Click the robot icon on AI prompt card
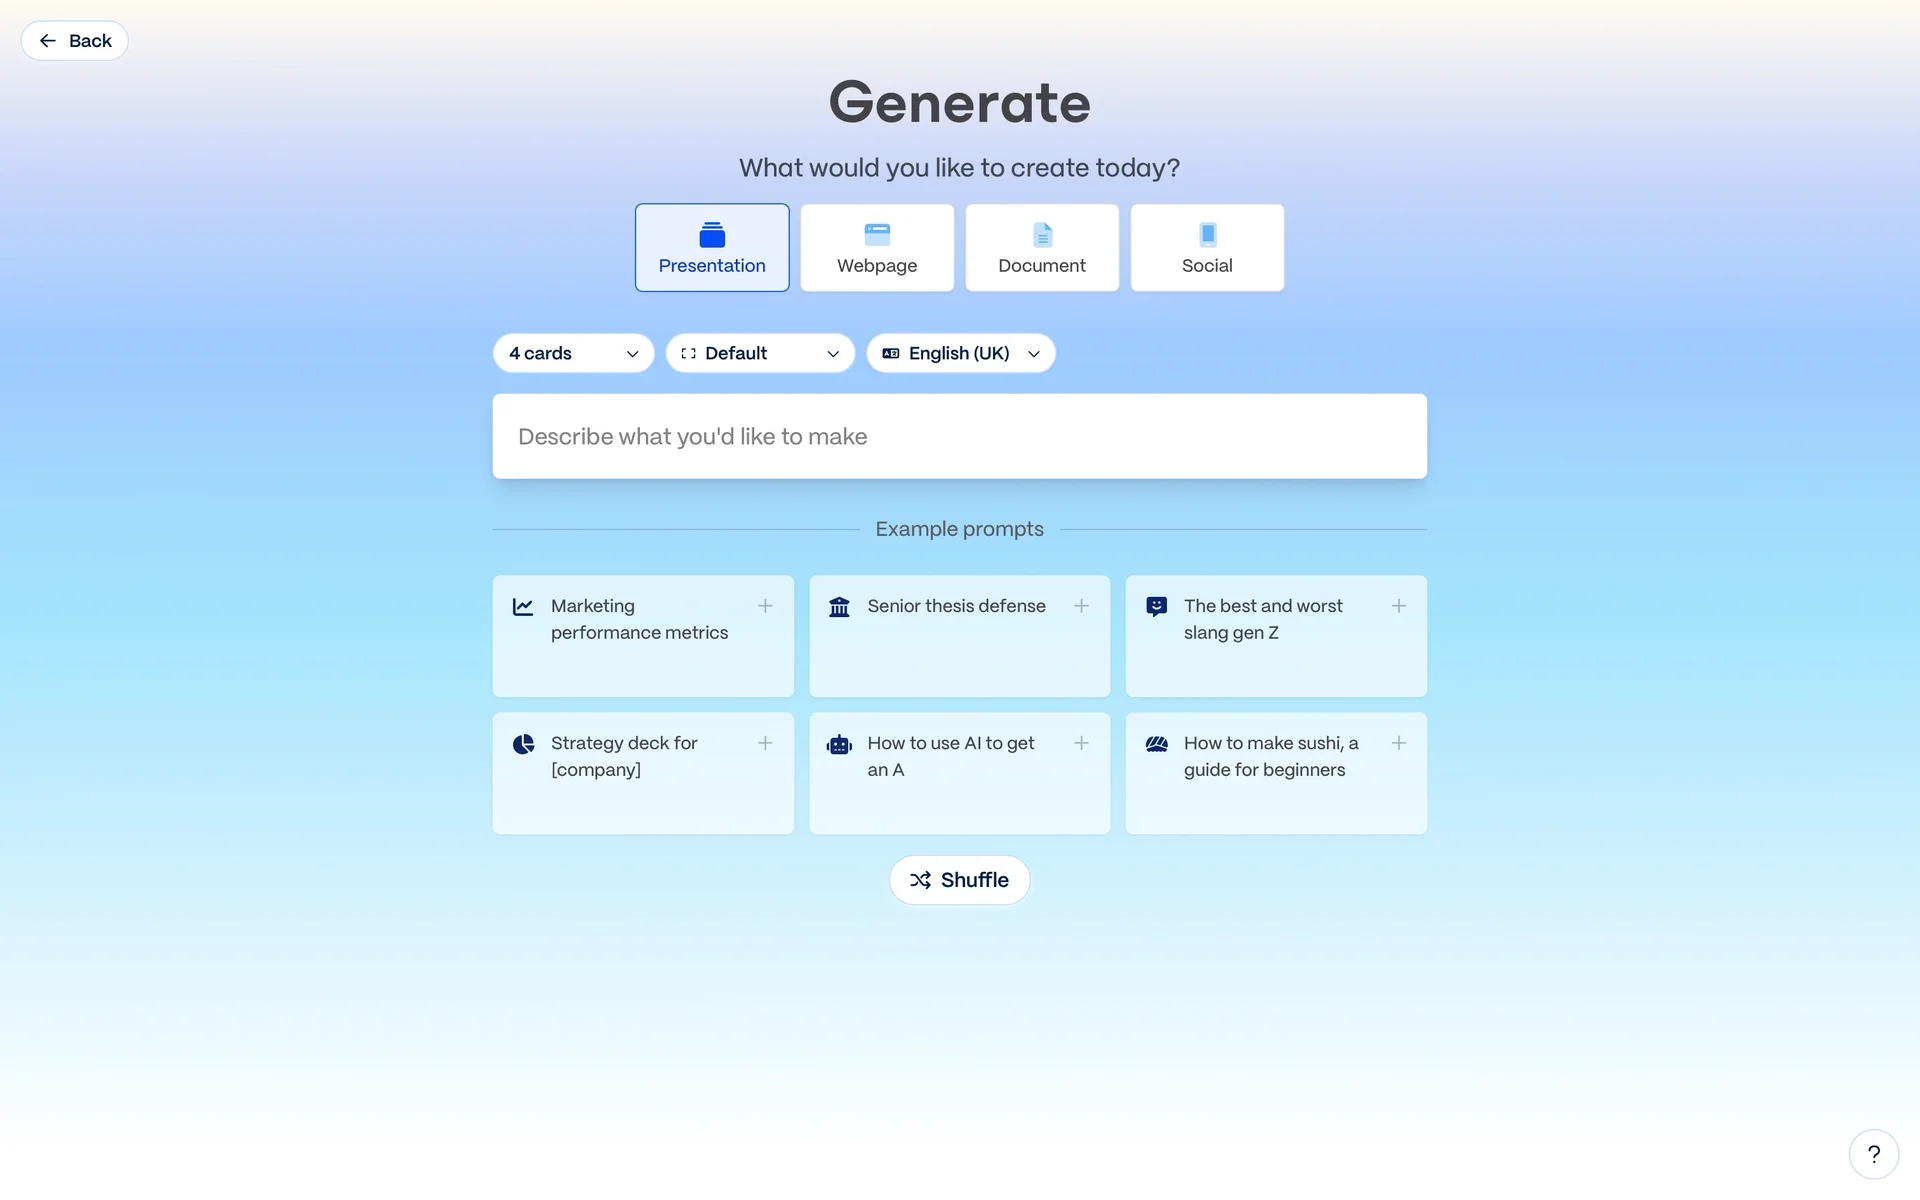The height and width of the screenshot is (1200, 1920). click(839, 744)
